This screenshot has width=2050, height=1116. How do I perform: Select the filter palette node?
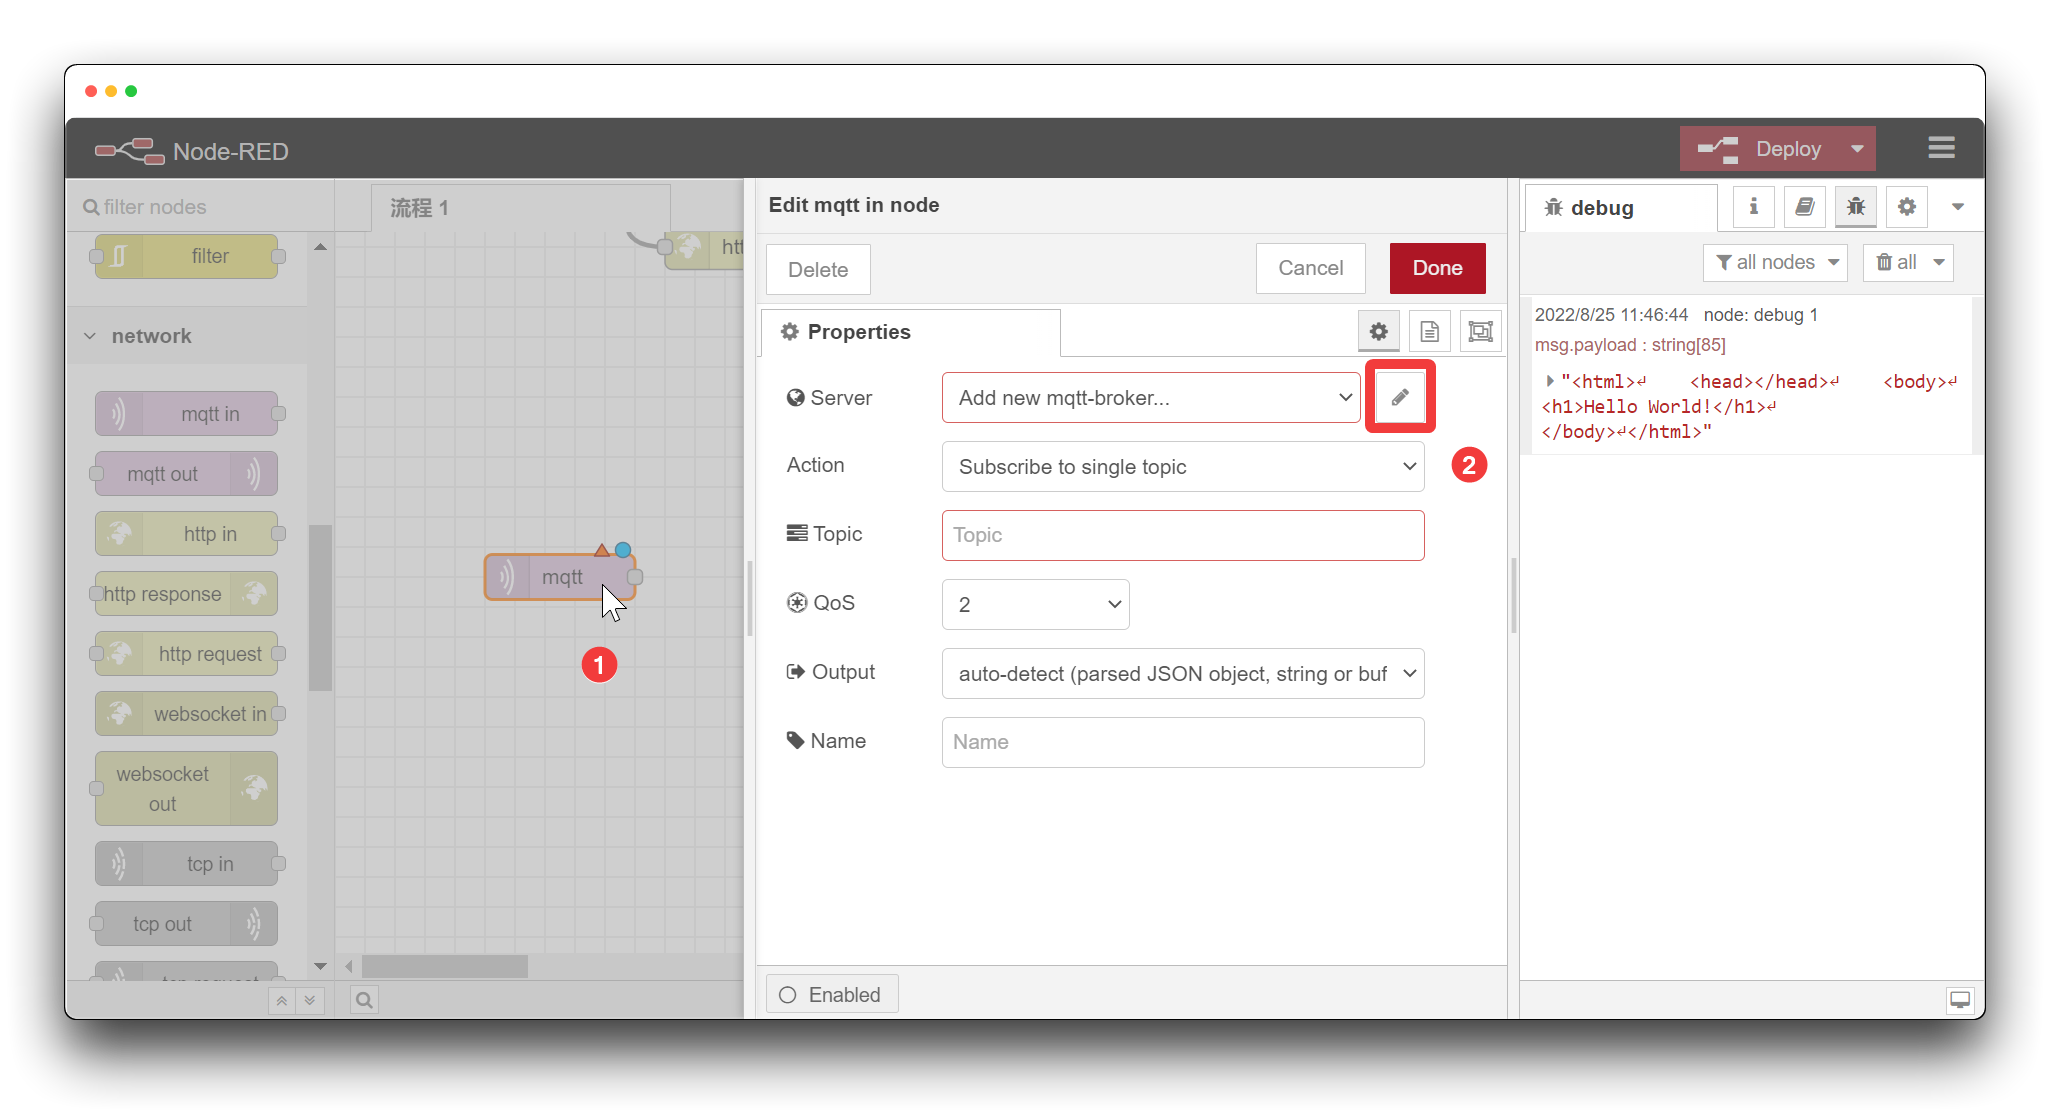point(187,256)
